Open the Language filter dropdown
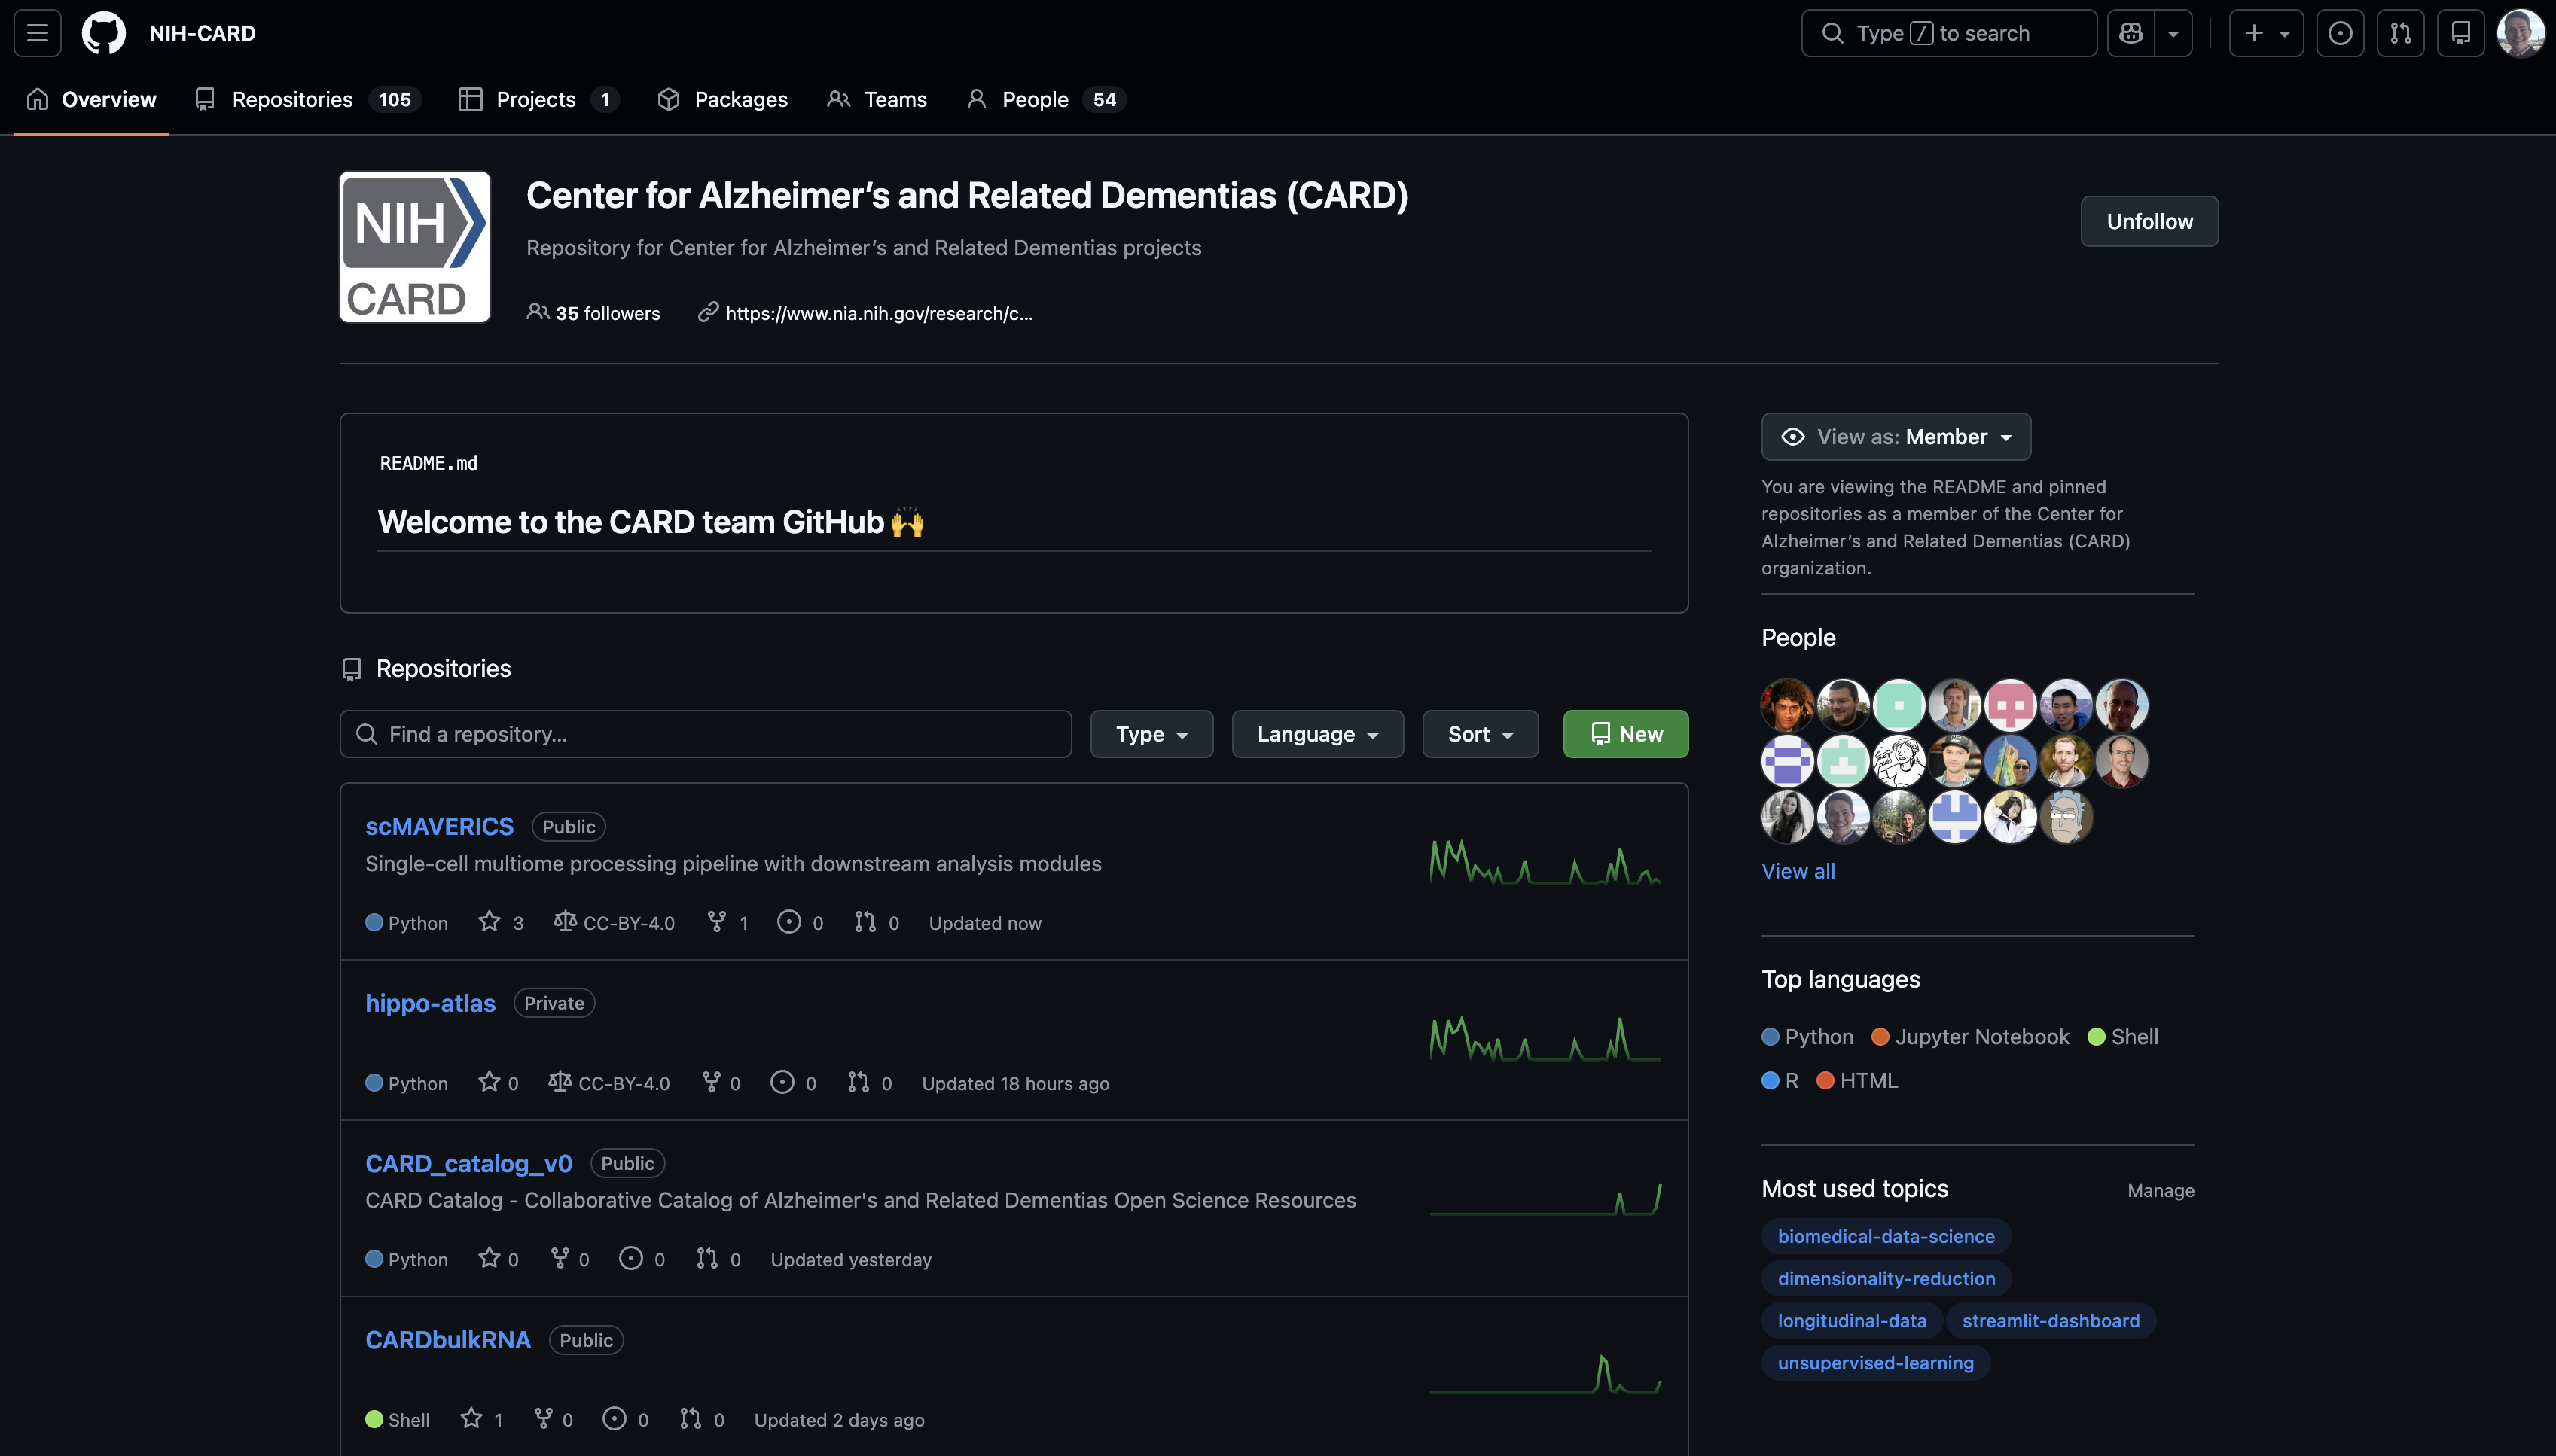Viewport: 2556px width, 1456px height. pyautogui.click(x=1318, y=734)
